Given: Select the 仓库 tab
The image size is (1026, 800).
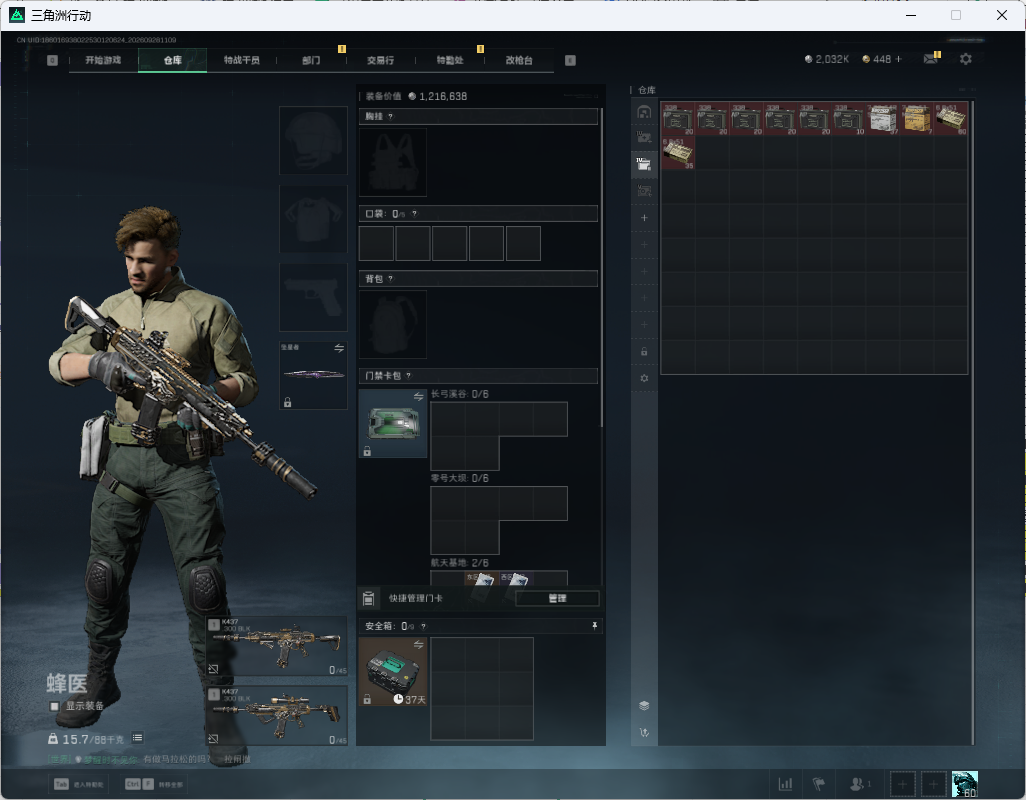Looking at the screenshot, I should click(x=173, y=60).
